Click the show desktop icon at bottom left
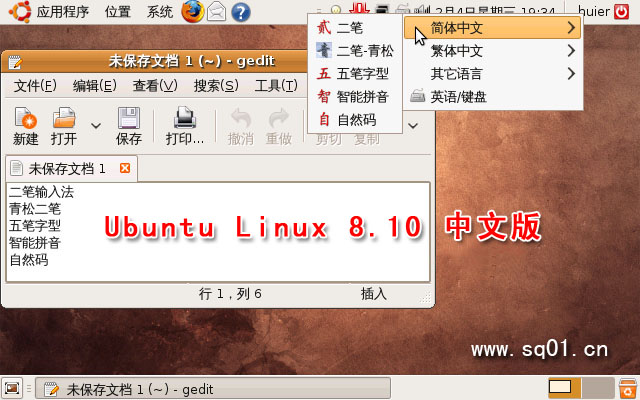 click(12, 388)
